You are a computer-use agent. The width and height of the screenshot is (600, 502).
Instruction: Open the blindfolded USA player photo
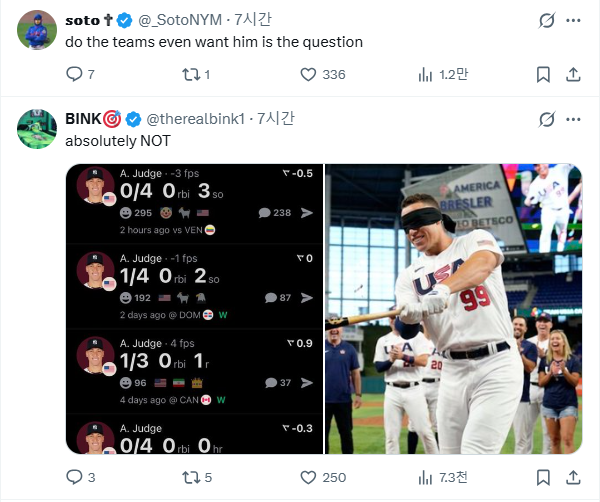click(453, 309)
